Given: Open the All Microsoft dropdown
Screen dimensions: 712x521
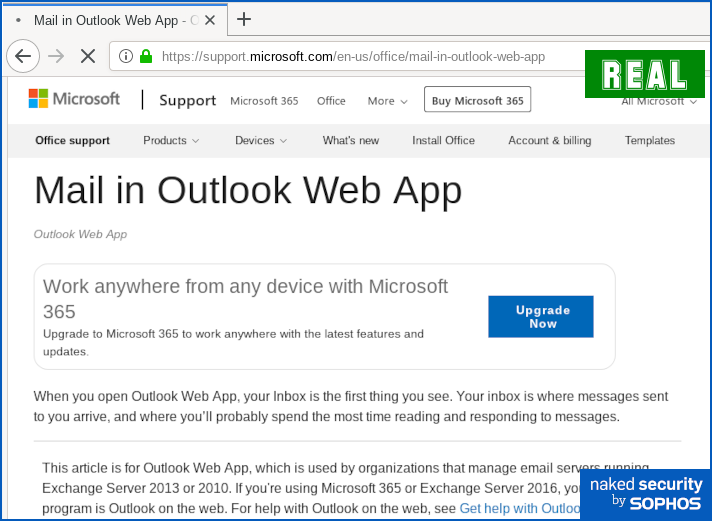Looking at the screenshot, I should coord(659,101).
